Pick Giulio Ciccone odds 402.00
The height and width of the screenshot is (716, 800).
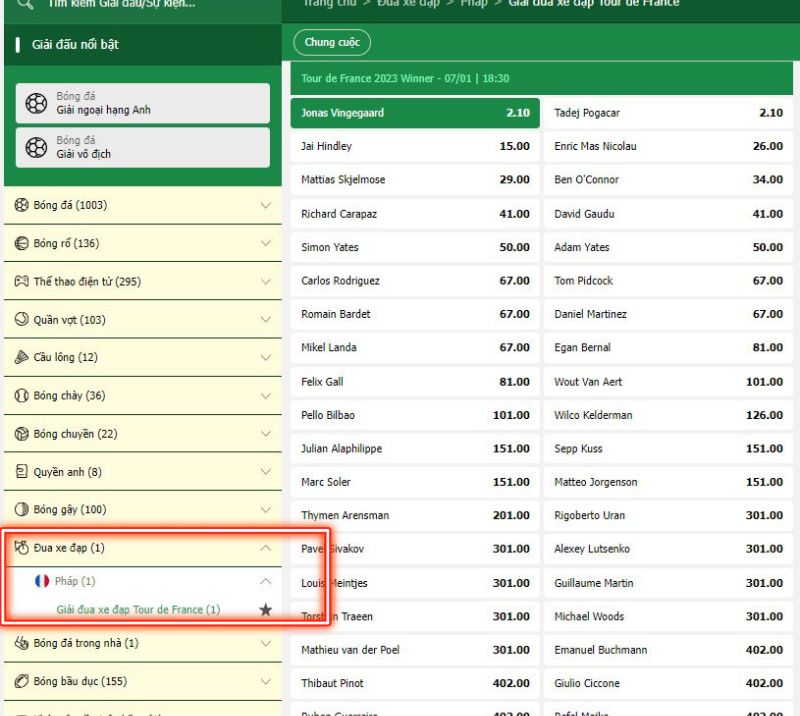[668, 683]
